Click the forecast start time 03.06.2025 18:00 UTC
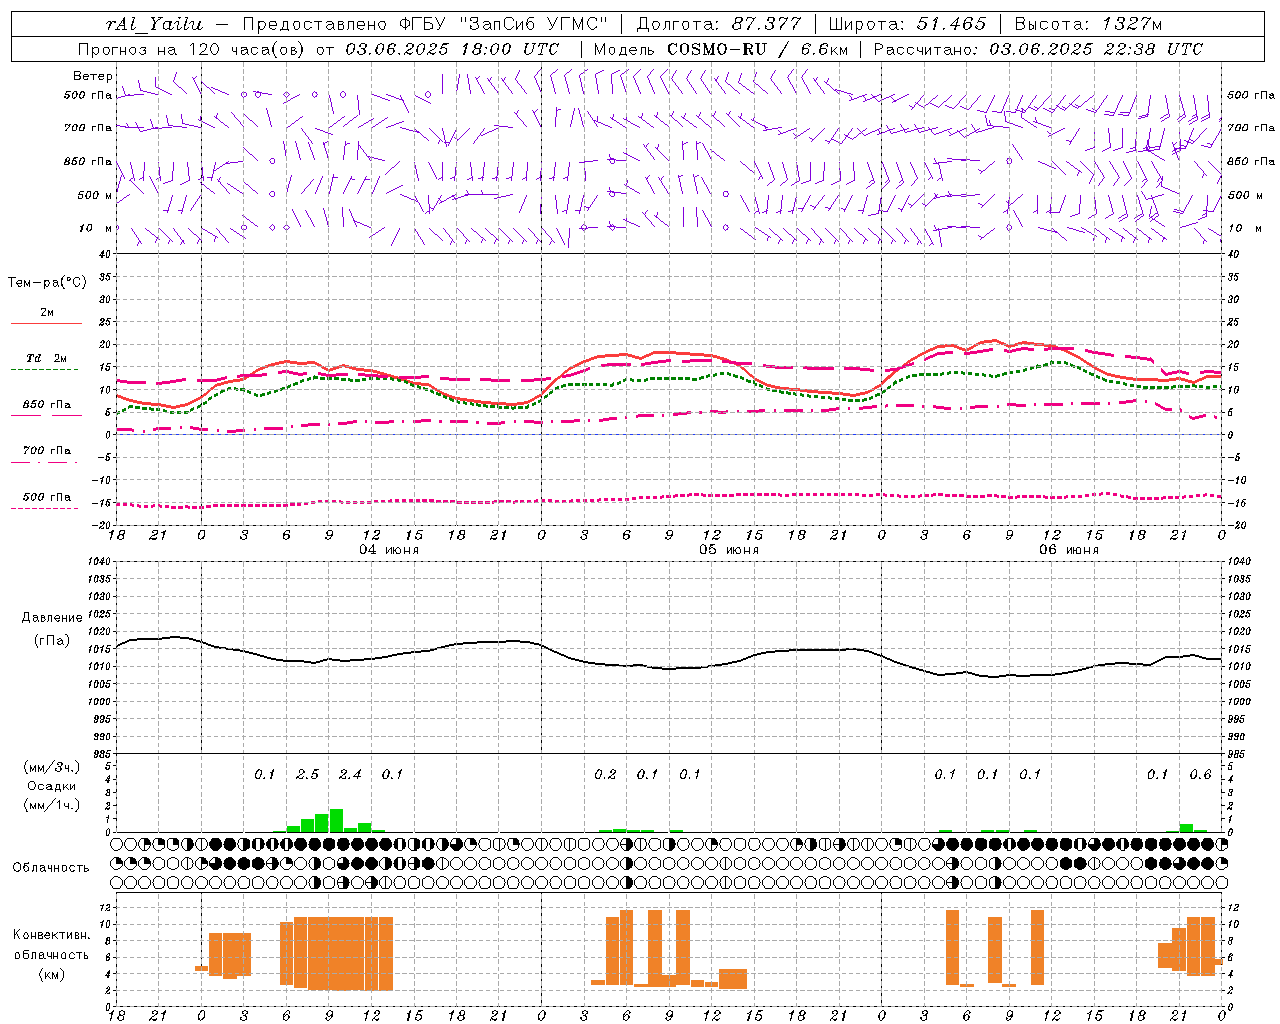The image size is (1280, 1024). (x=452, y=49)
